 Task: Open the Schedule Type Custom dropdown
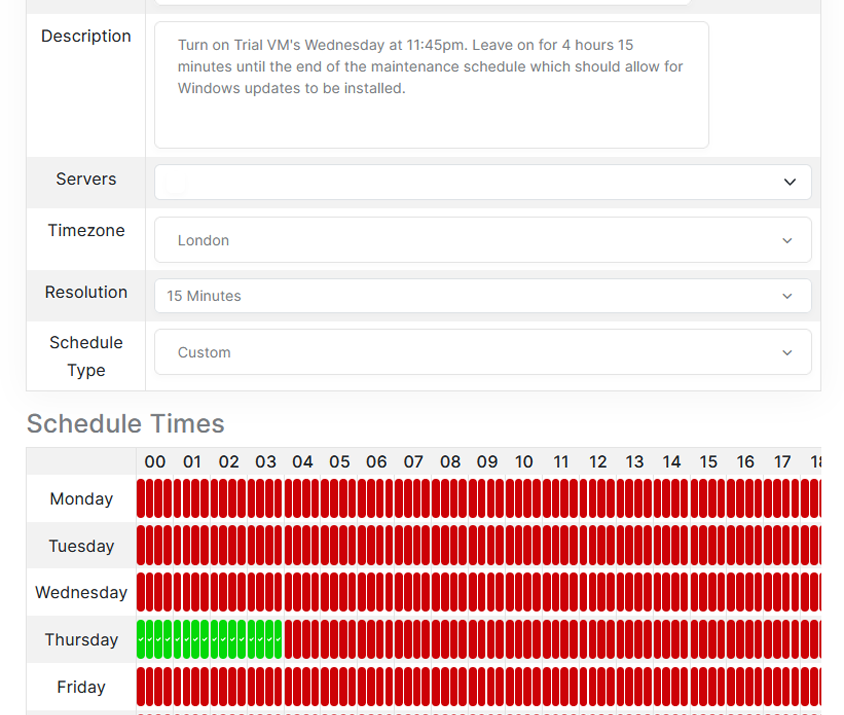click(482, 352)
